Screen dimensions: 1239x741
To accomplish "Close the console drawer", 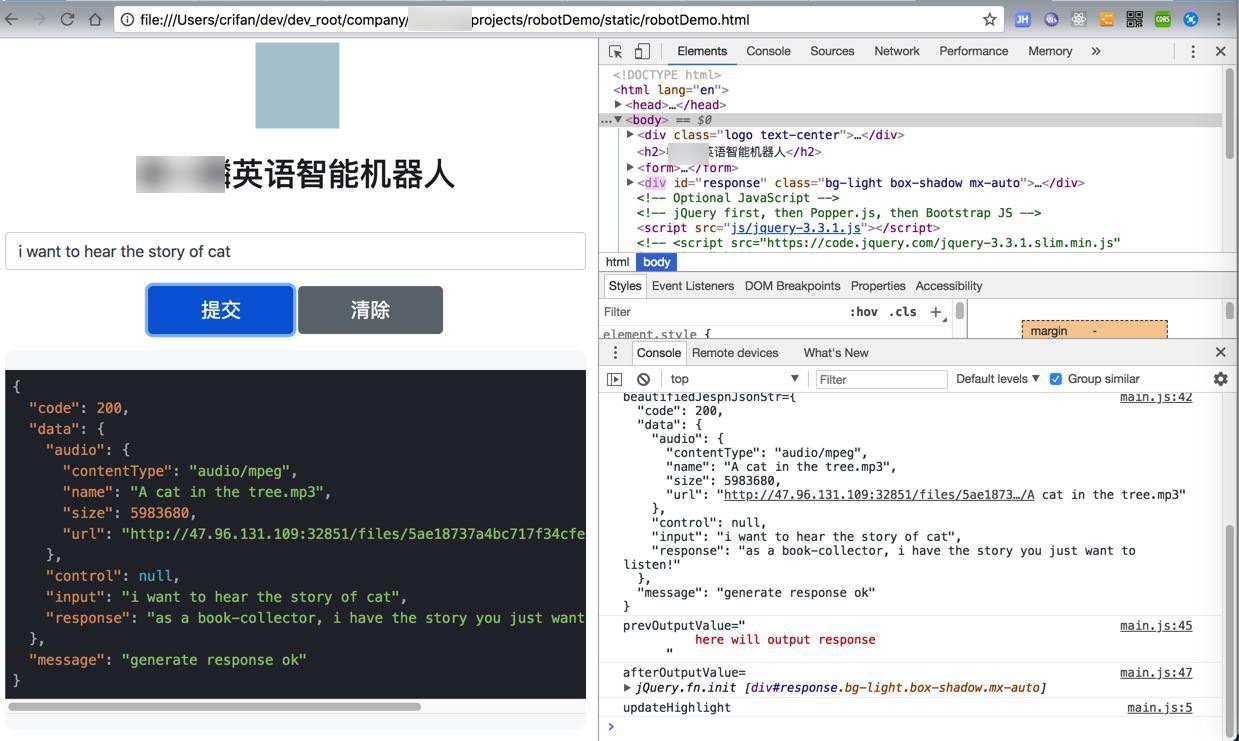I will [x=1220, y=353].
